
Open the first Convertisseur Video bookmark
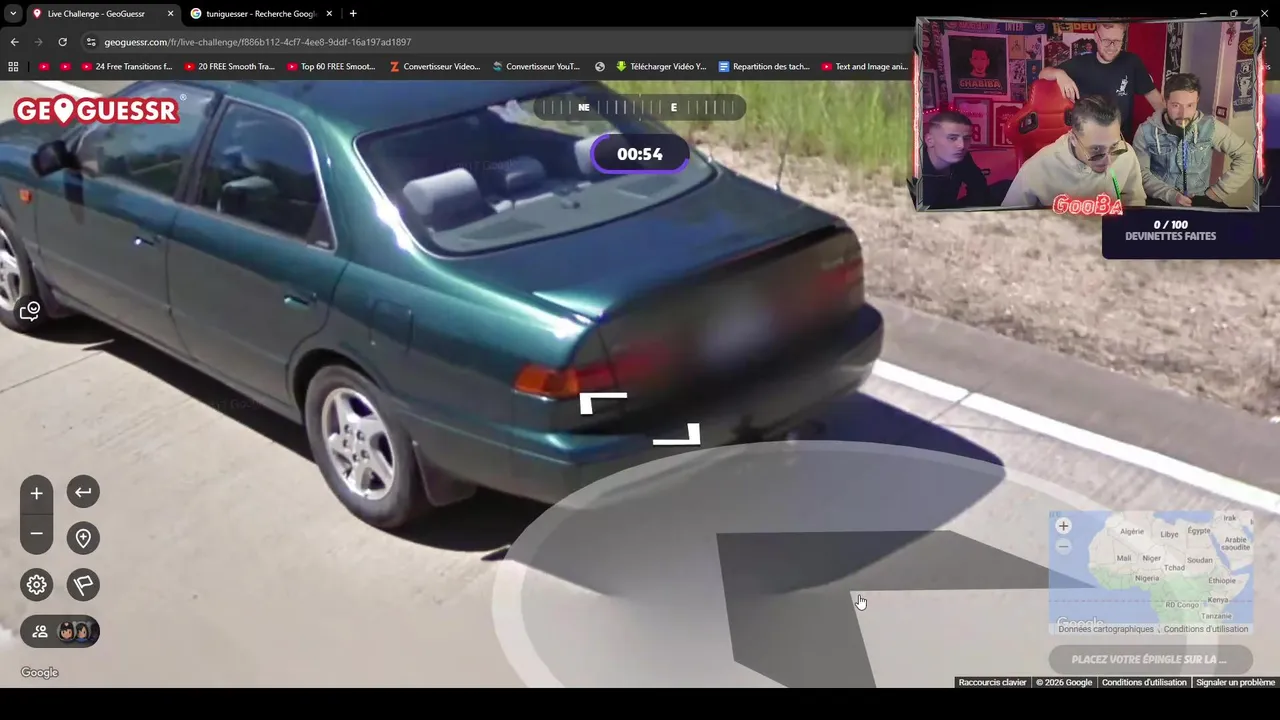coord(435,67)
